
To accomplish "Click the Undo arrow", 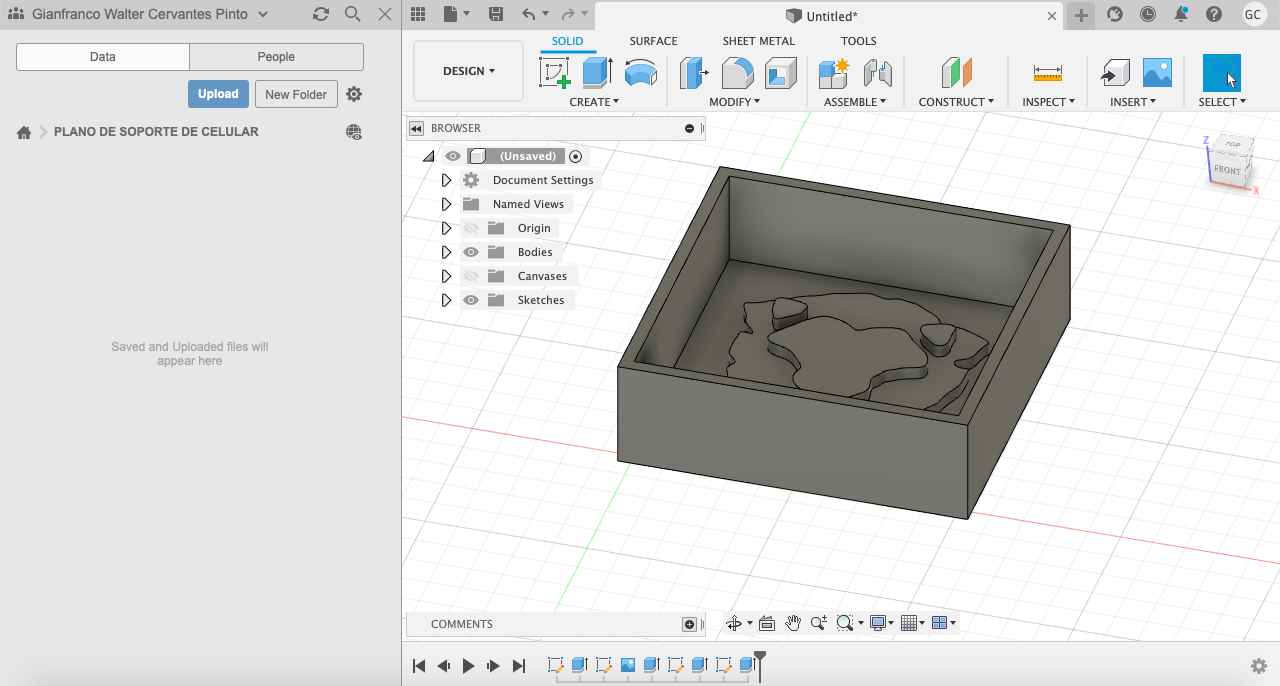I will [528, 14].
